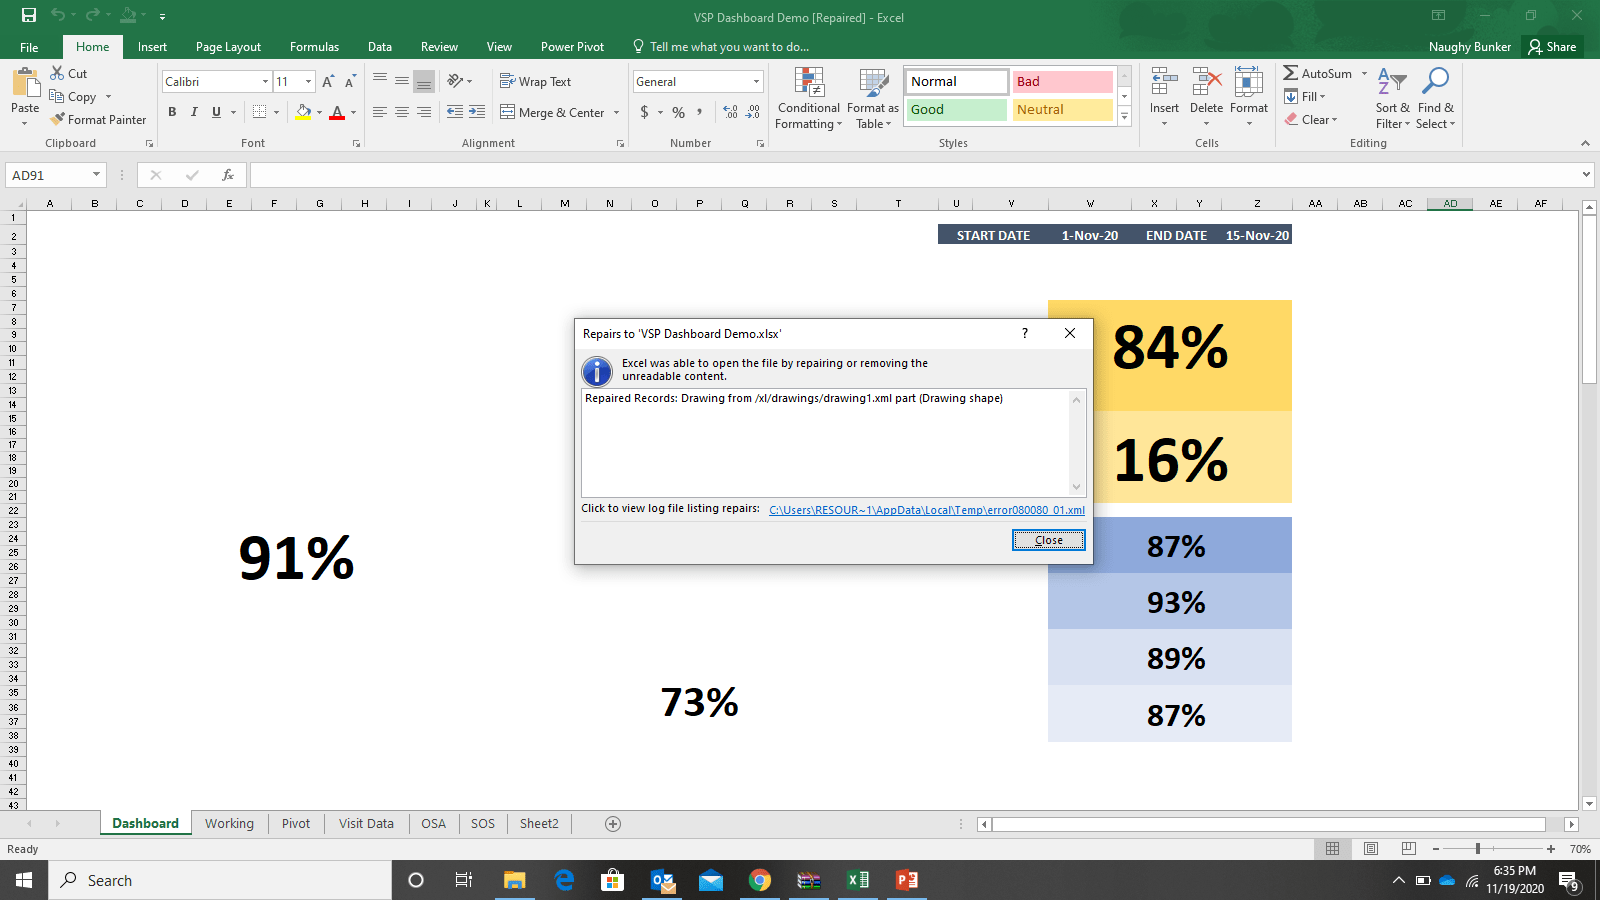1600x900 pixels.
Task: Apply the Percent Style format
Action: pyautogui.click(x=678, y=113)
